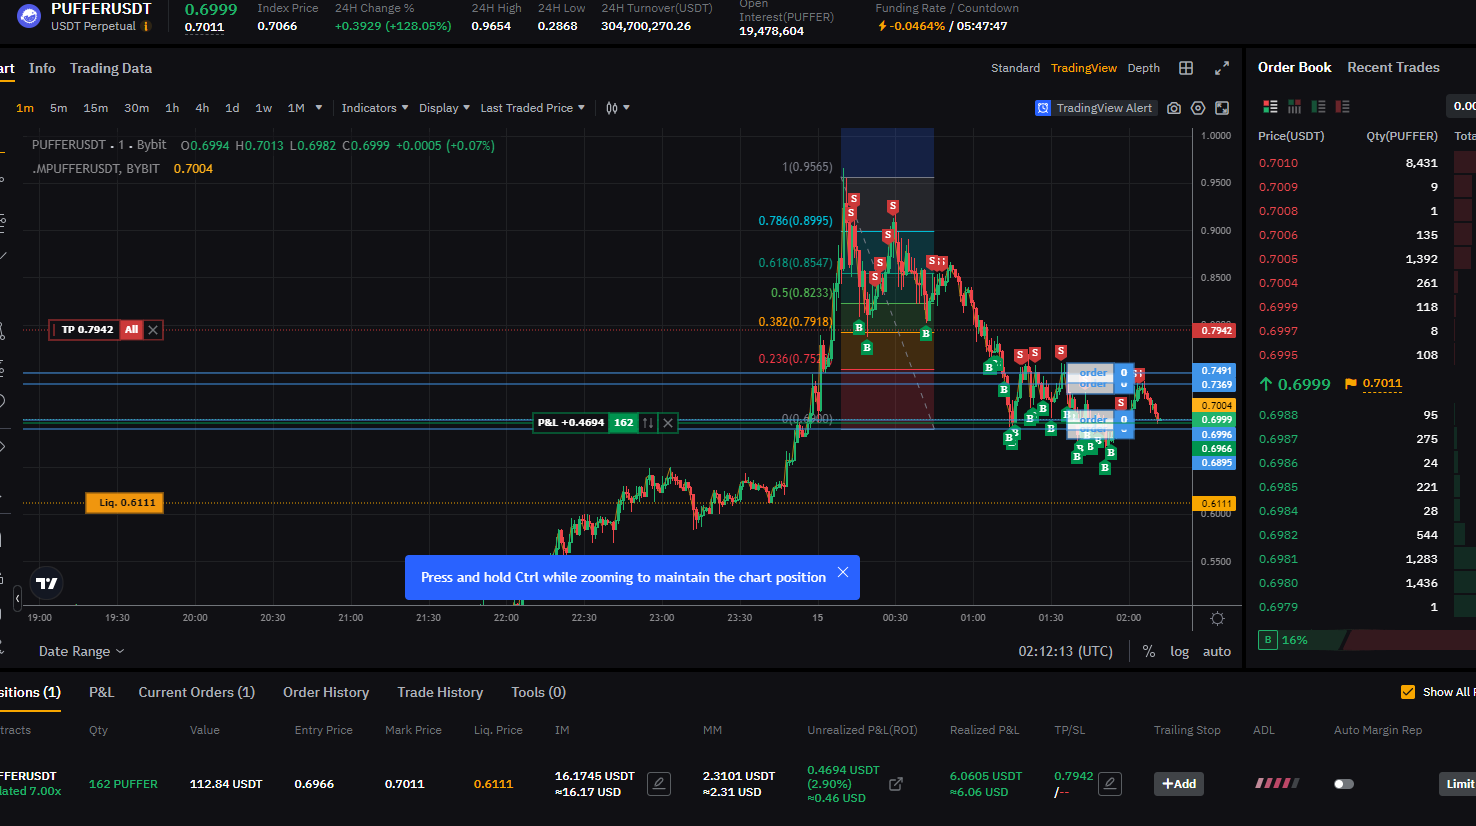Open order book price grouping dropdown
Viewport: 1476px width, 826px height.
click(1462, 106)
